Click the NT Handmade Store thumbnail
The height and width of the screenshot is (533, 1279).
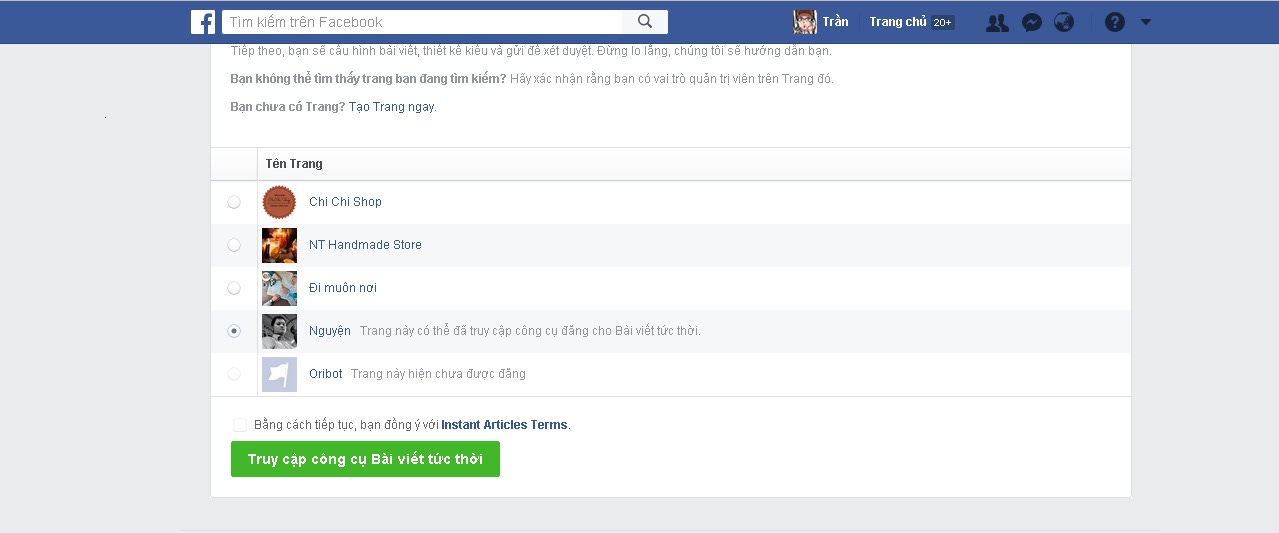pos(279,245)
